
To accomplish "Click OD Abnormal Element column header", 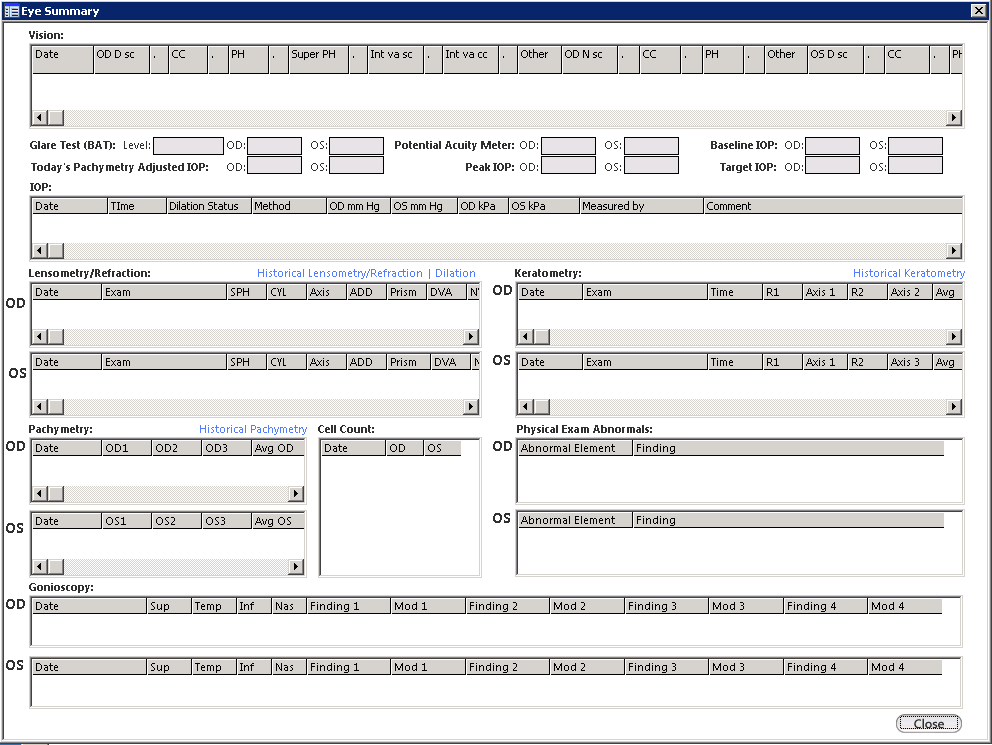I will 575,448.
